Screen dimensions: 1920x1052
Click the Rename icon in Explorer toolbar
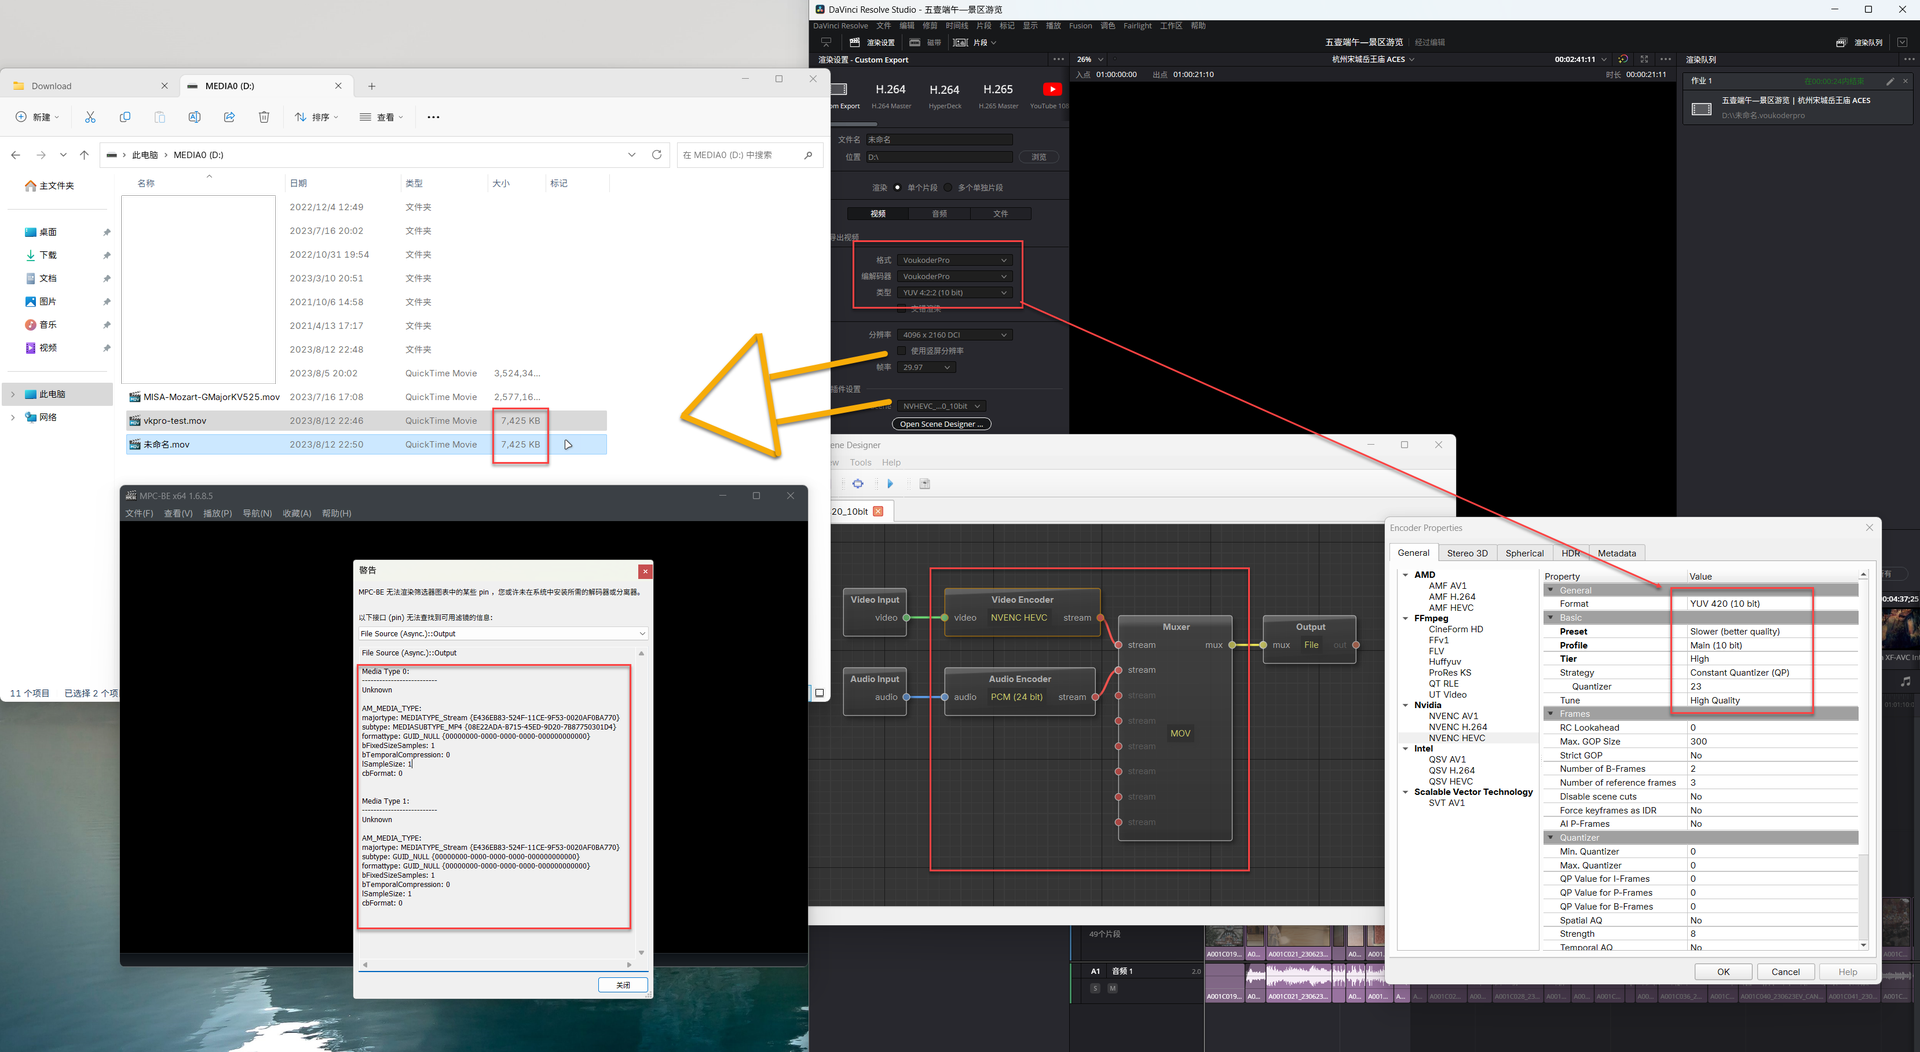coord(194,117)
